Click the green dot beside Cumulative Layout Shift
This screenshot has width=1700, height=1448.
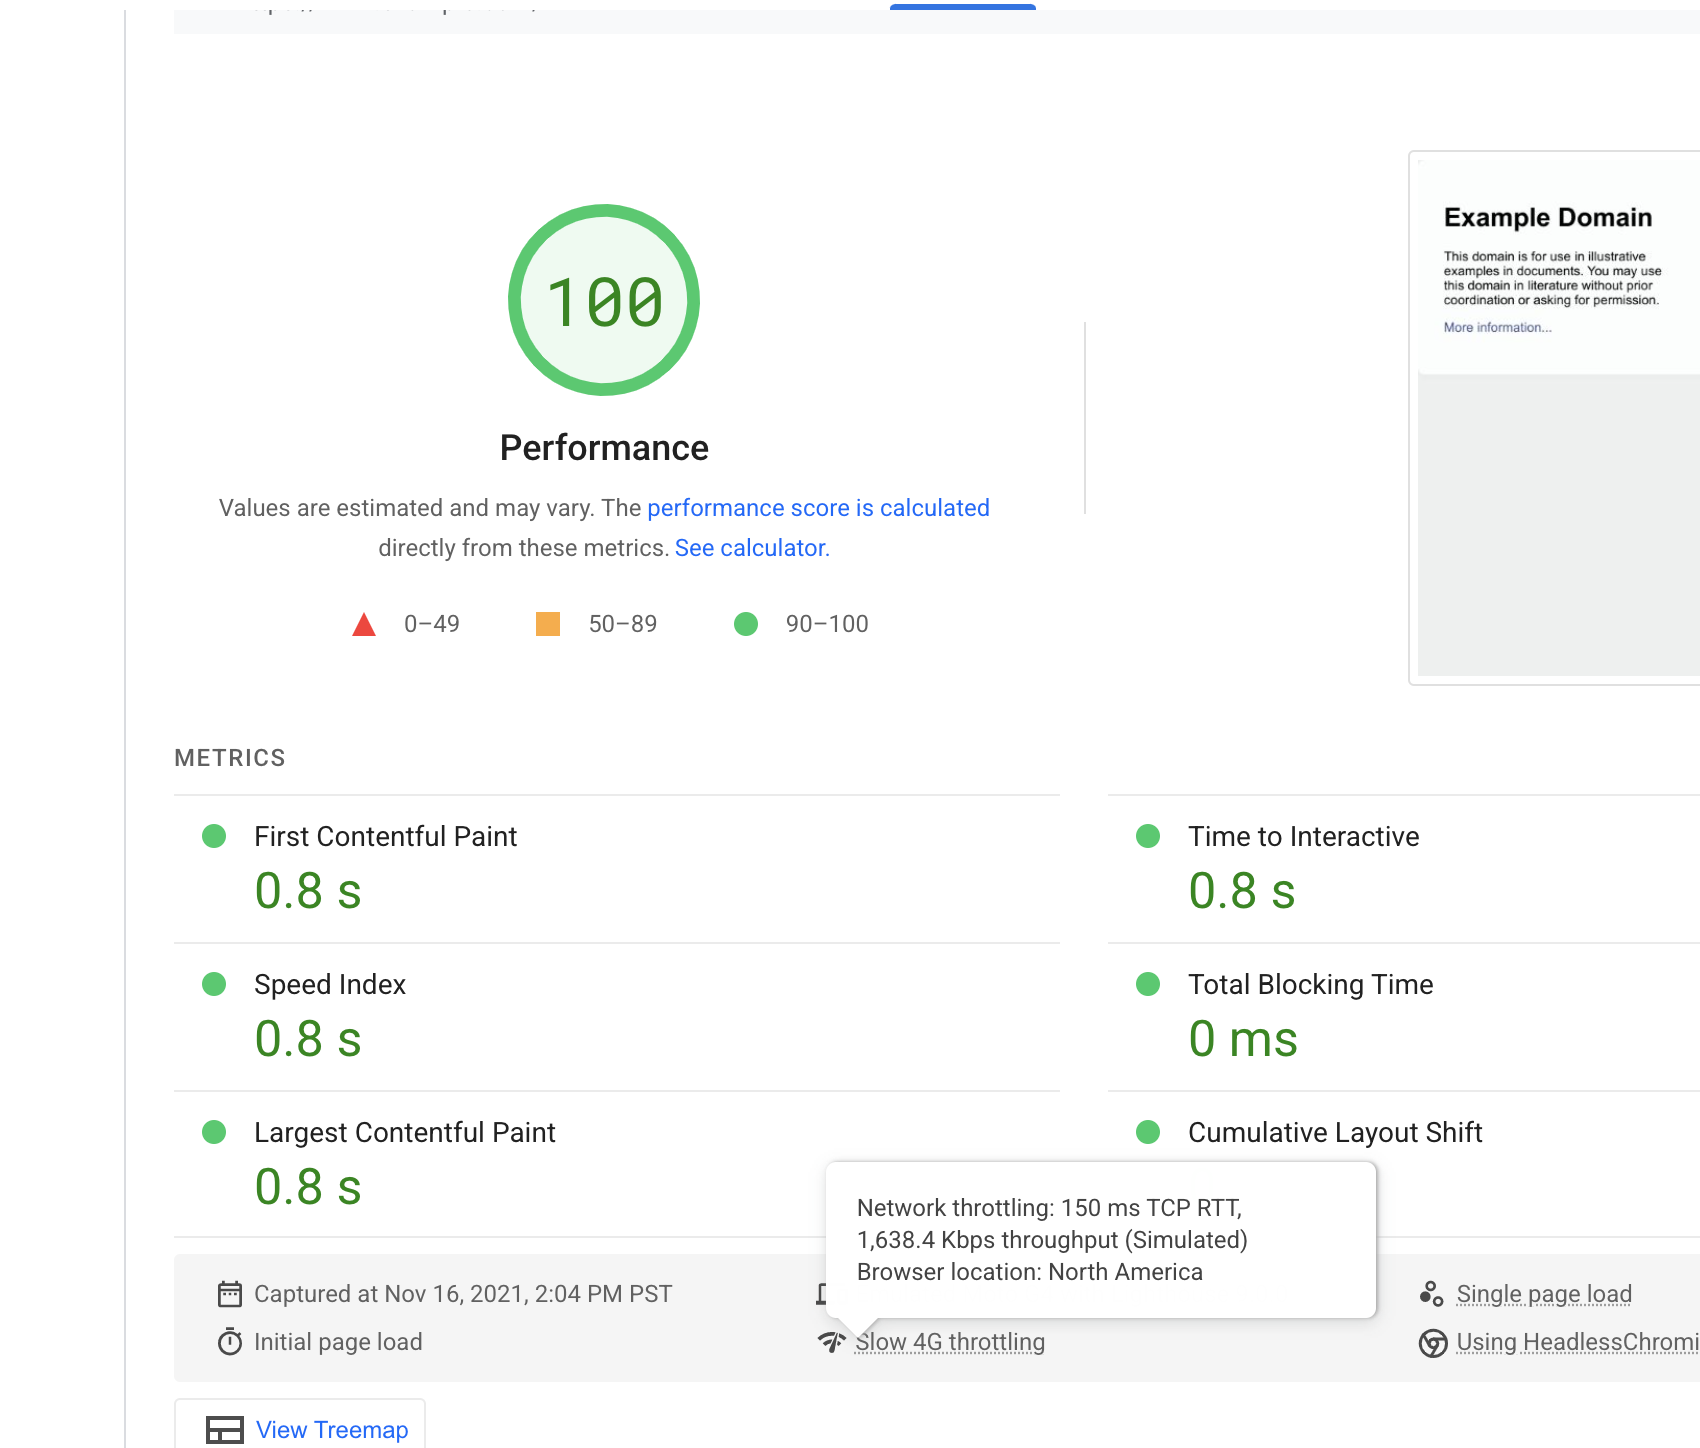pos(1147,1132)
